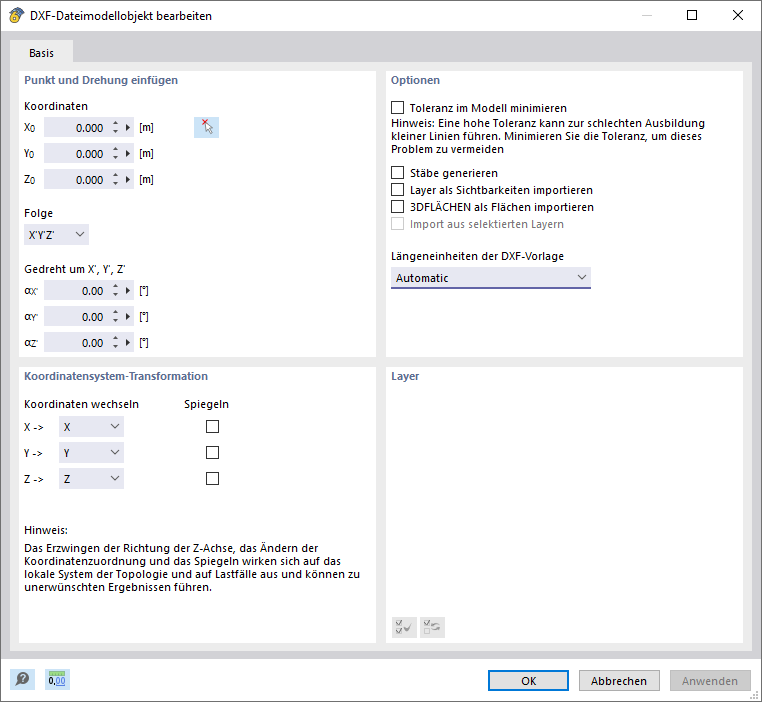Click the app icon in title bar
The width and height of the screenshot is (762, 702).
click(16, 16)
